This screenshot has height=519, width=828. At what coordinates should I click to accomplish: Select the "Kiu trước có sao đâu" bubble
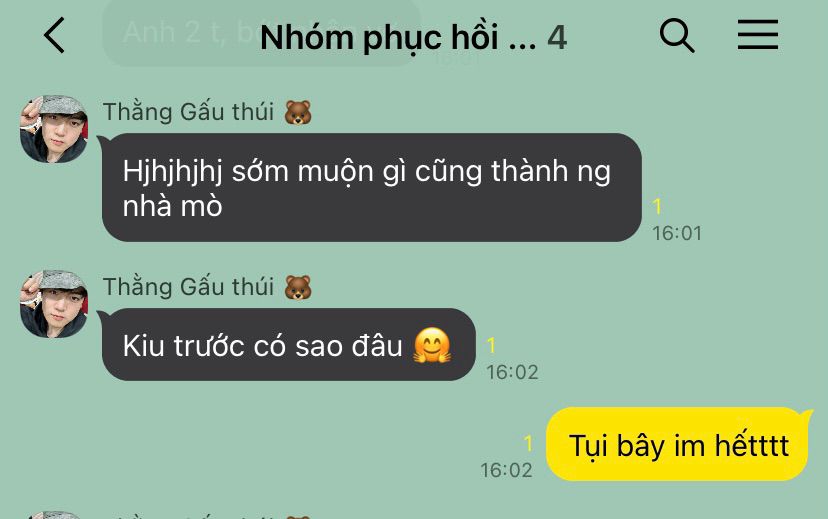(288, 345)
